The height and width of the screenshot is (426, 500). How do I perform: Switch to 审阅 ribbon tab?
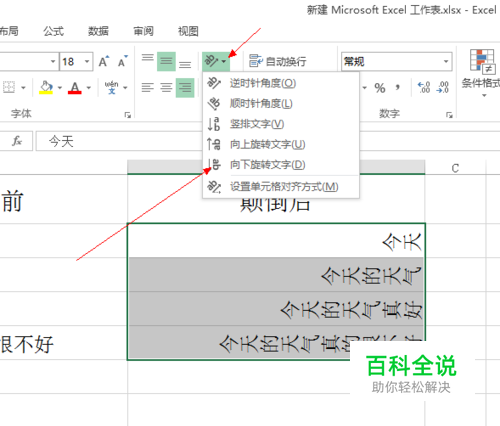point(143,31)
